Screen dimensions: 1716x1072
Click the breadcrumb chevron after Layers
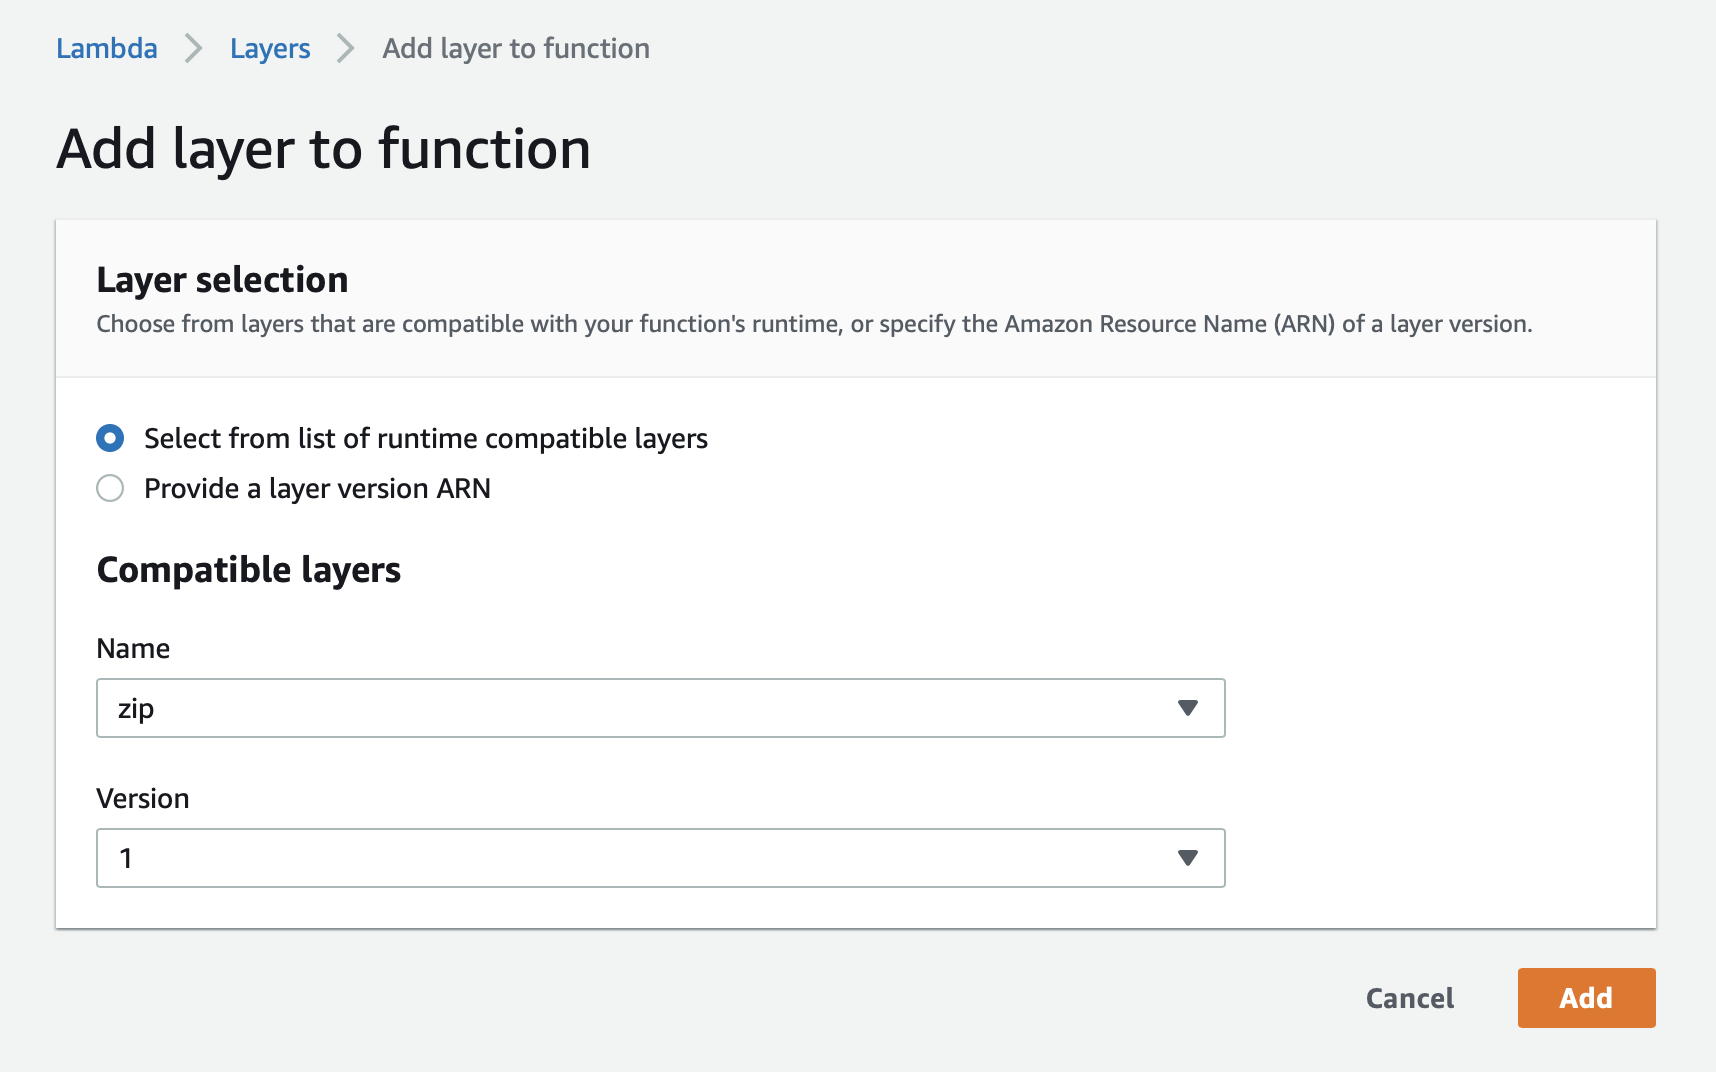click(346, 48)
